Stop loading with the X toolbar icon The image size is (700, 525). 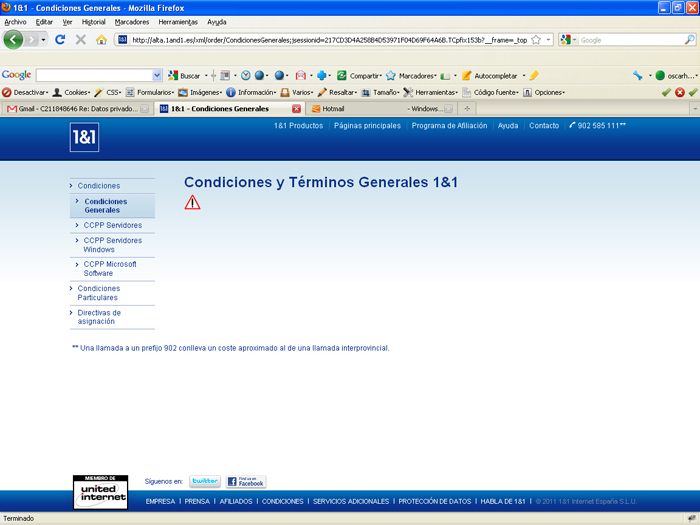point(81,40)
